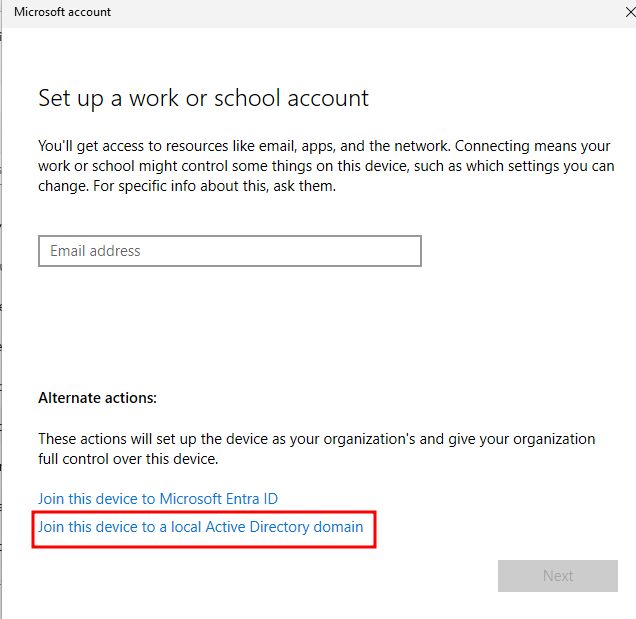Close the Microsoft account dialog

click(627, 12)
